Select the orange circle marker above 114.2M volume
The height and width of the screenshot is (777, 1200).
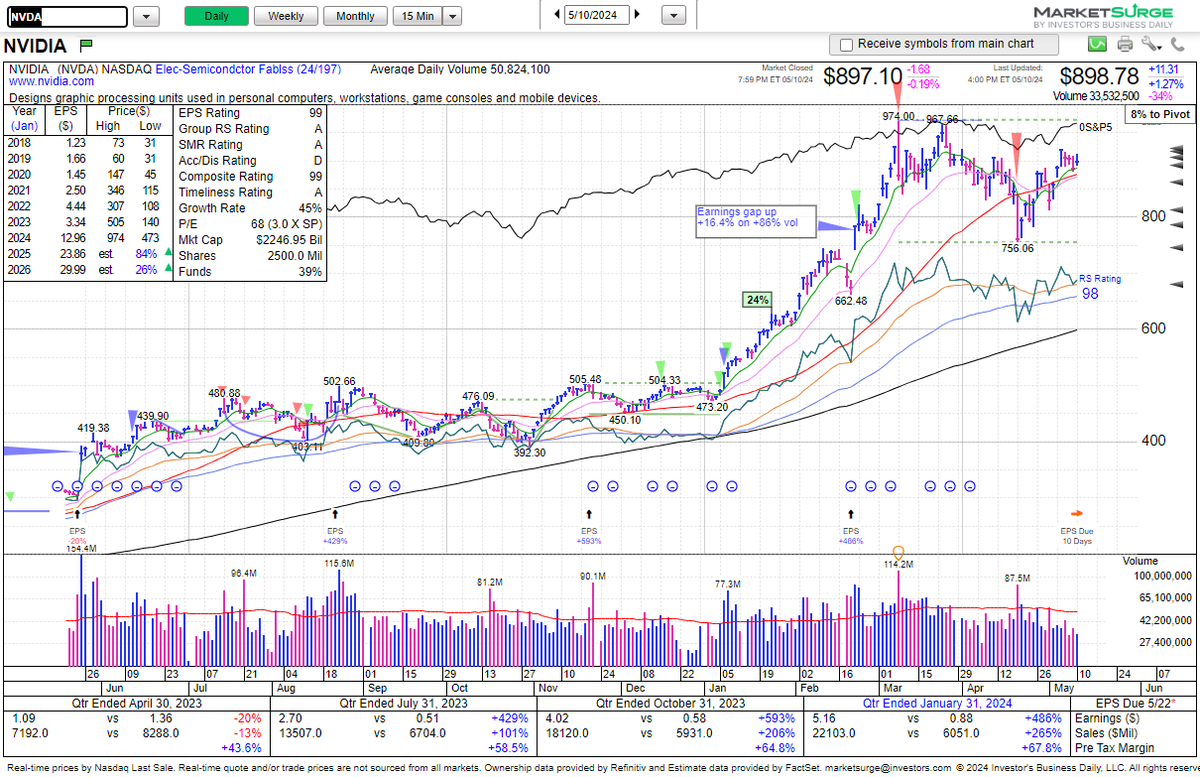(x=898, y=552)
